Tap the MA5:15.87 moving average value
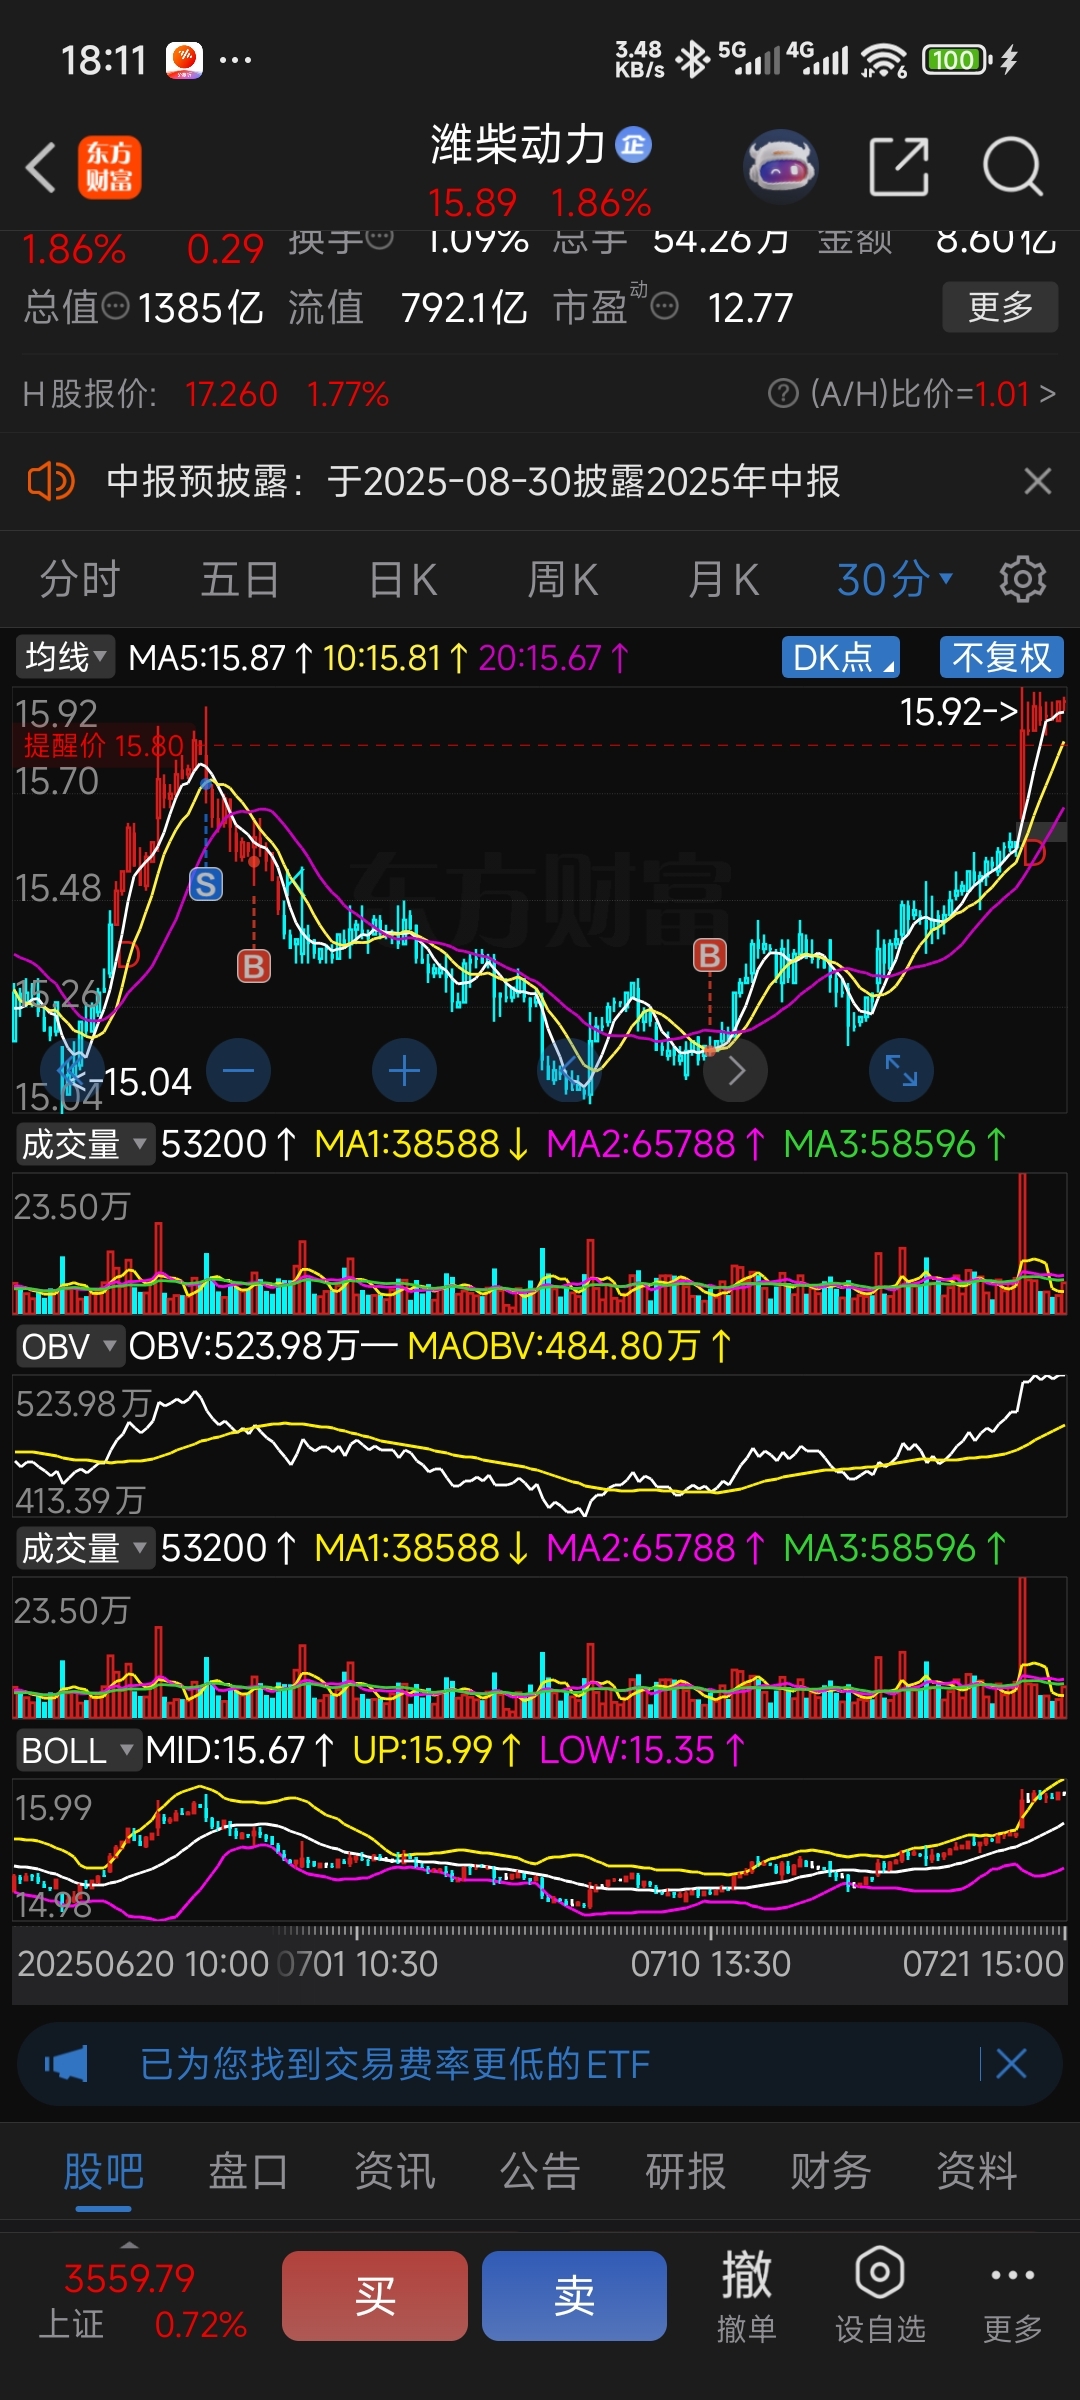The width and height of the screenshot is (1080, 2400). (x=207, y=657)
